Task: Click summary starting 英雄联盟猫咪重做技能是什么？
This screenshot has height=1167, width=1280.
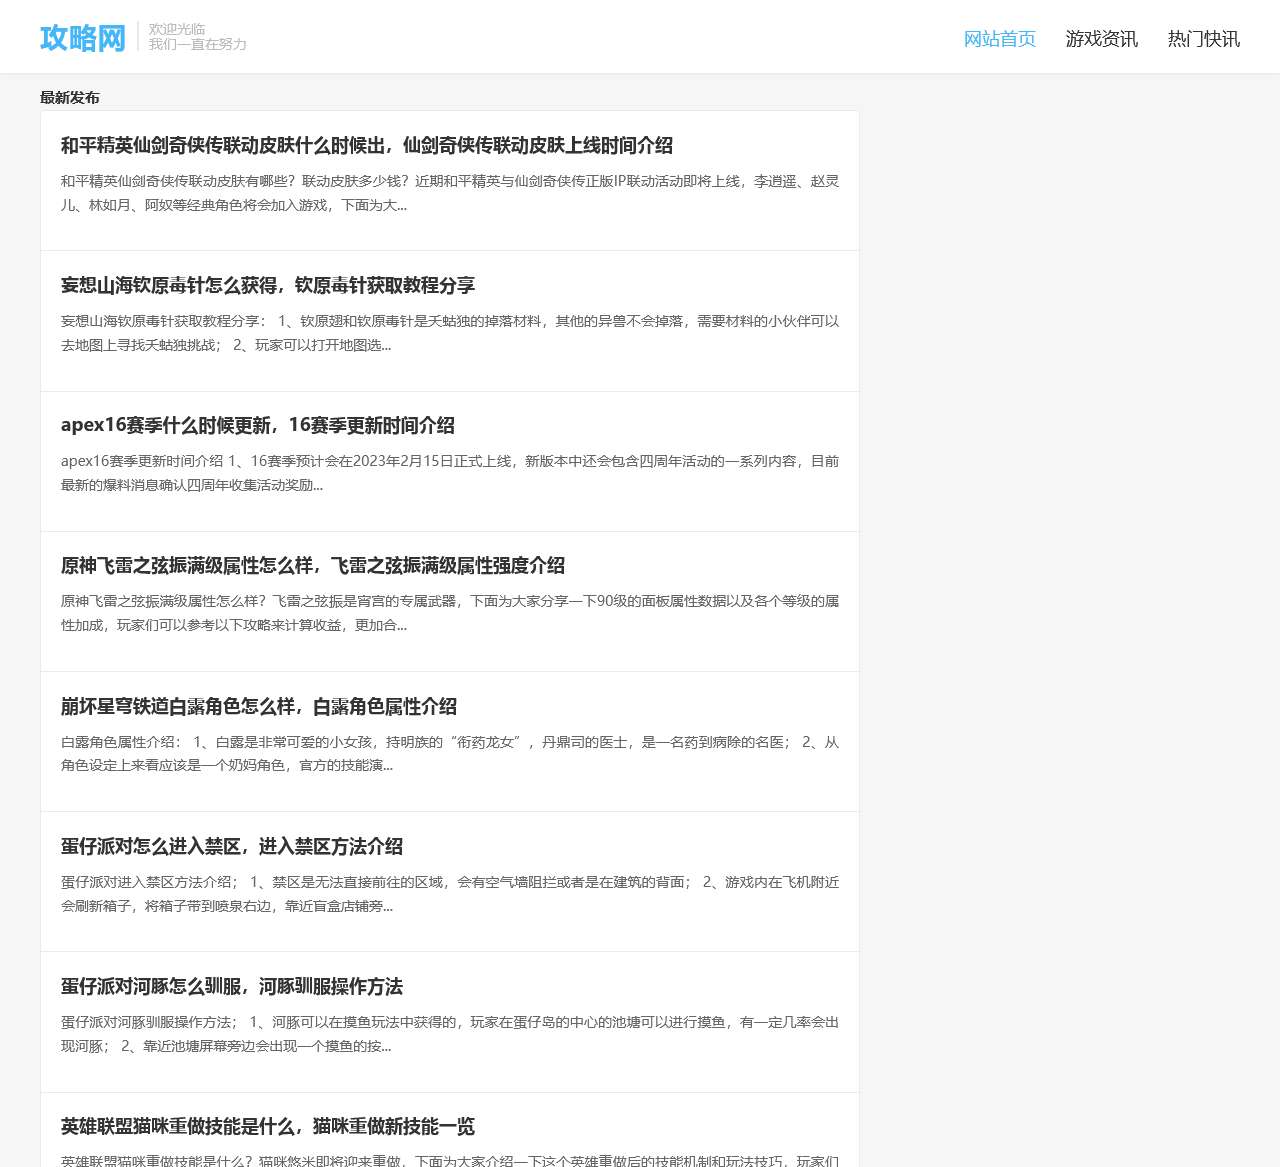Action: pos(450,1160)
